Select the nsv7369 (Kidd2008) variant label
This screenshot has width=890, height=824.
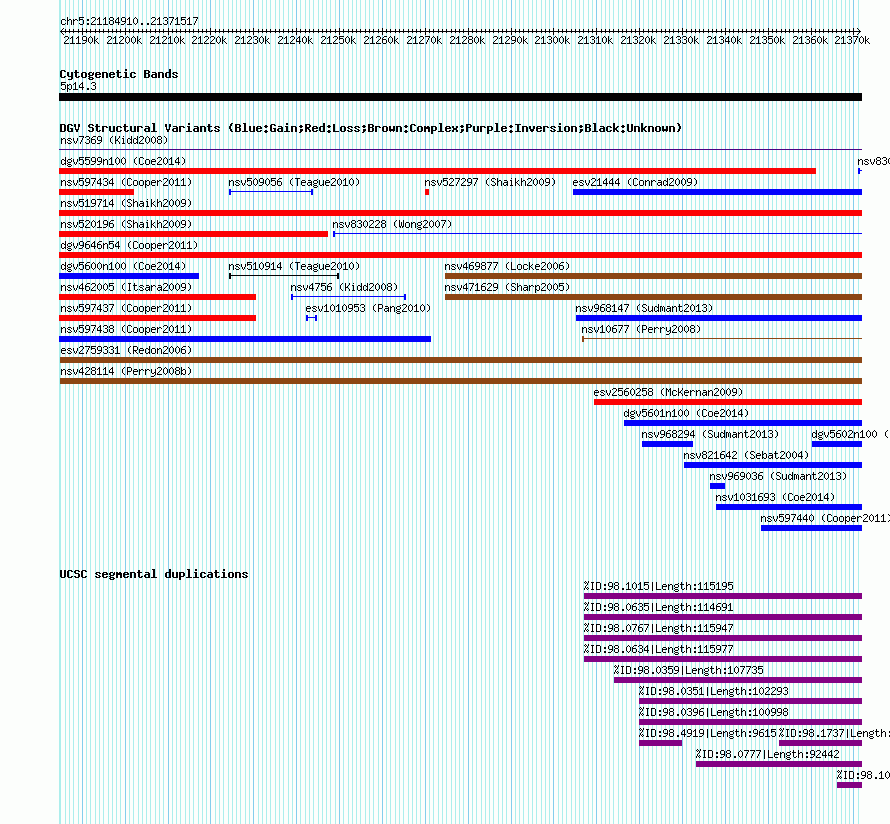tap(114, 140)
